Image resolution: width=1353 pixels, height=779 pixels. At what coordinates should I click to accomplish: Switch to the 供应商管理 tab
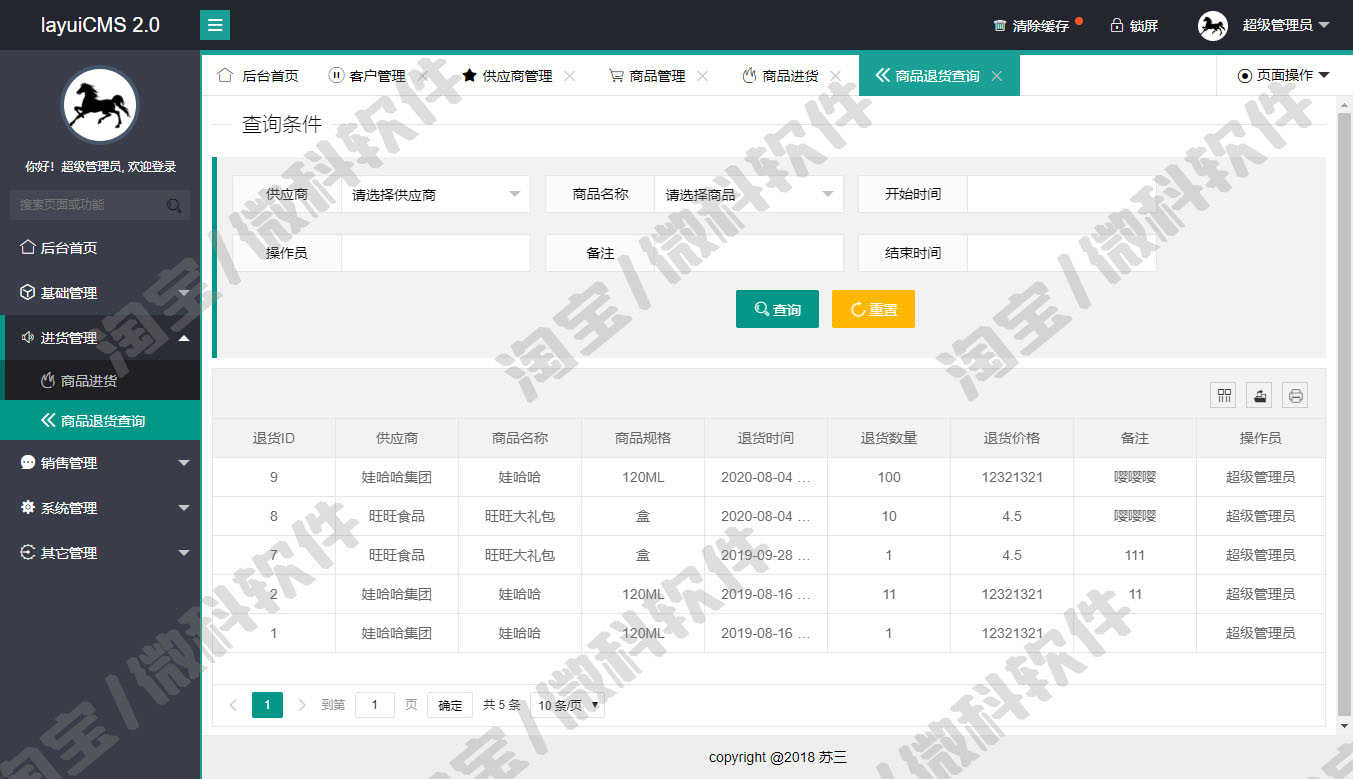516,76
